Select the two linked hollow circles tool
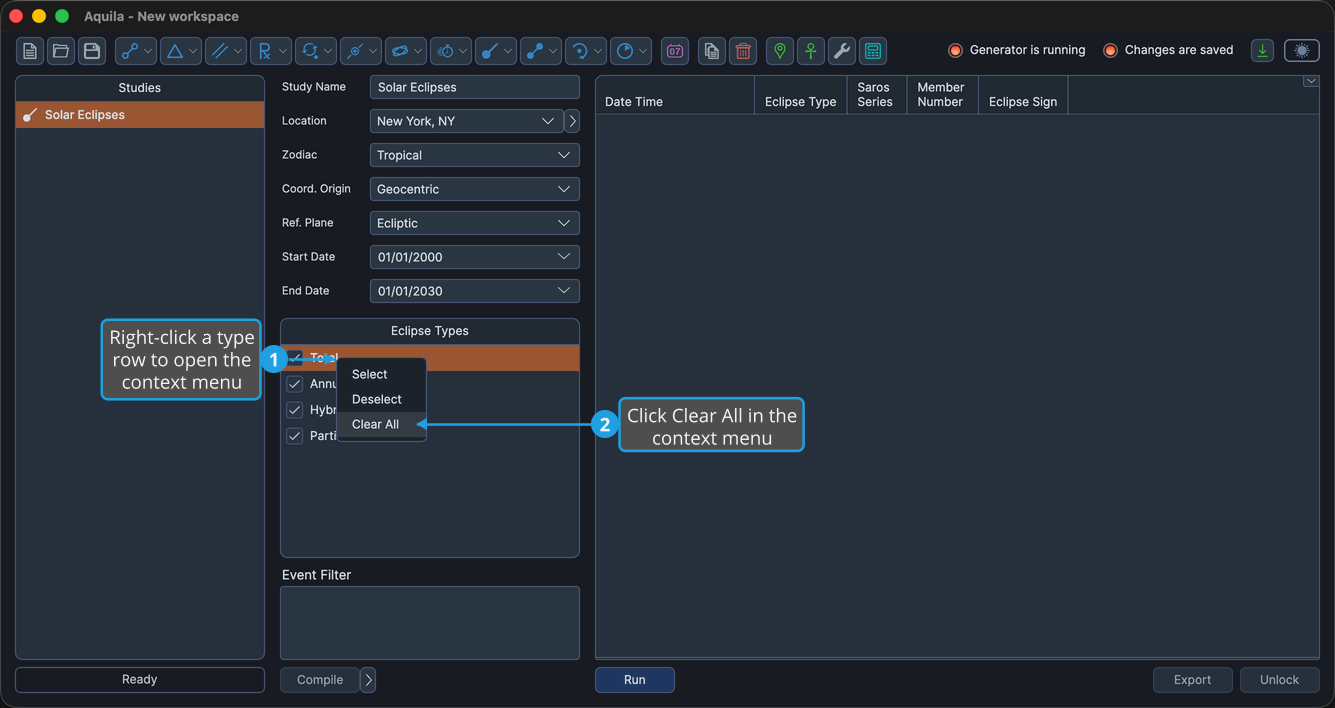The image size is (1335, 708). [136, 51]
